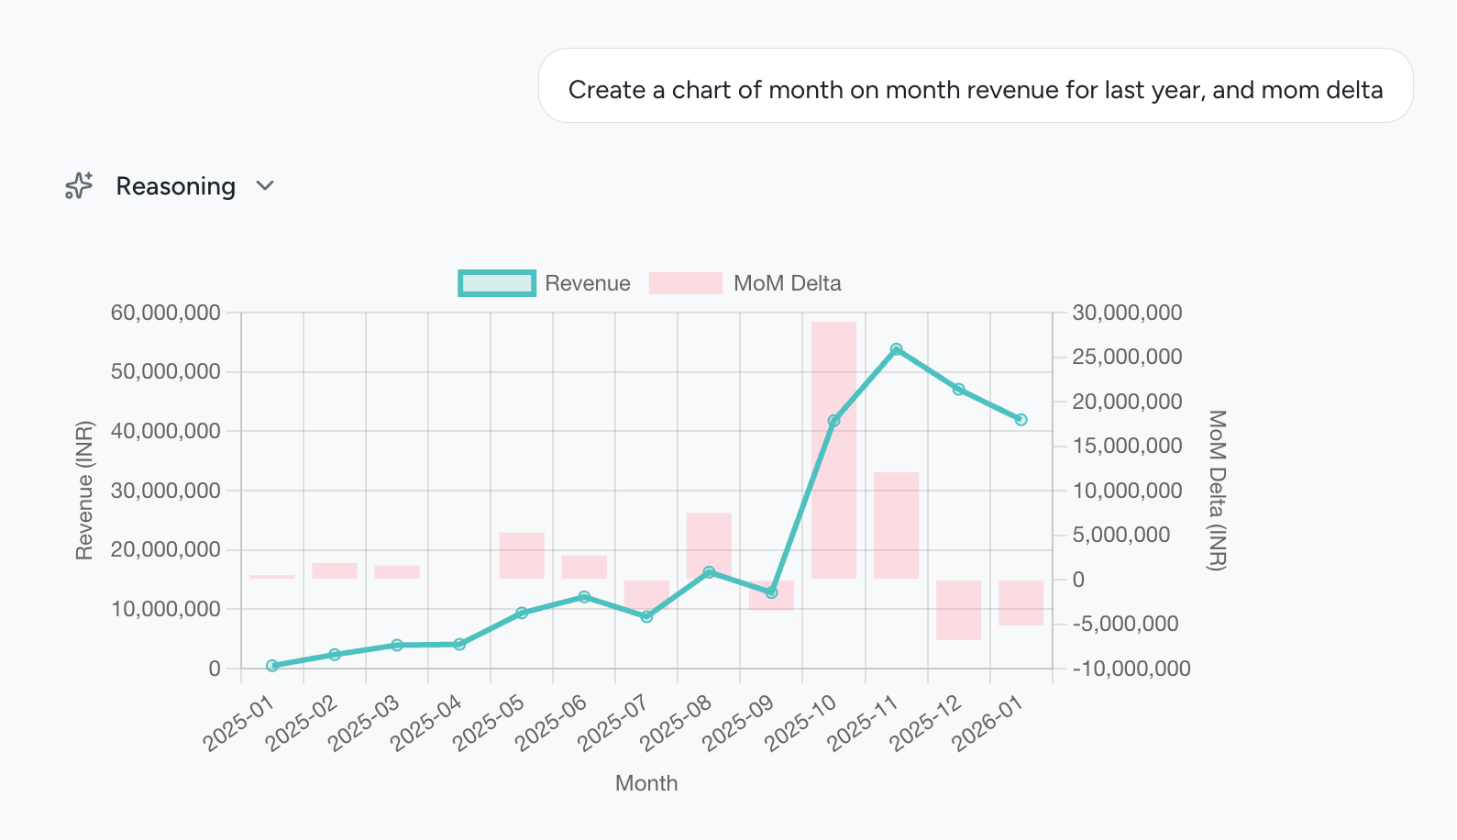Click the 2025-05 revenue data point

point(522,612)
